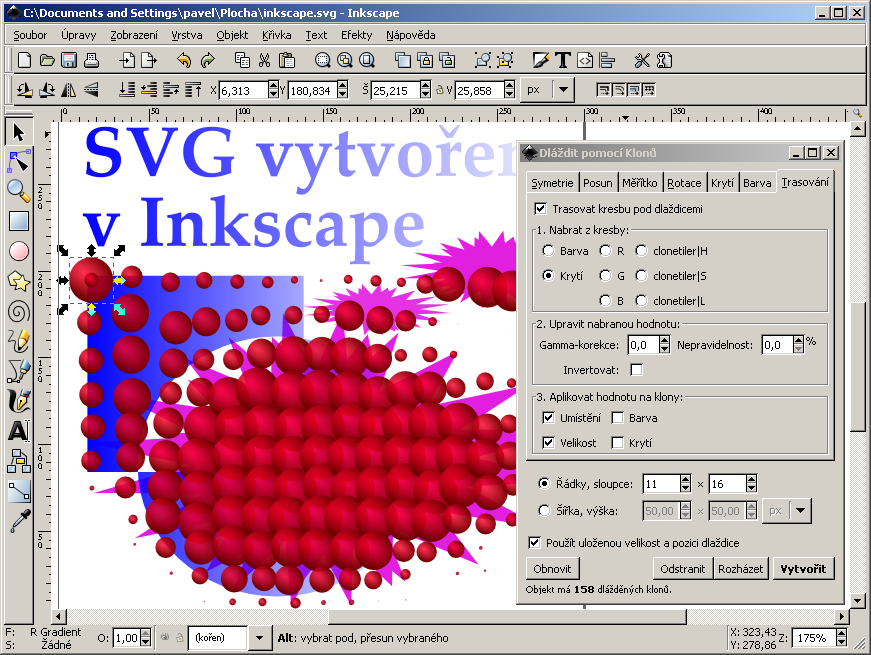
Task: Pick the Star and polygon tool
Action: coord(19,281)
